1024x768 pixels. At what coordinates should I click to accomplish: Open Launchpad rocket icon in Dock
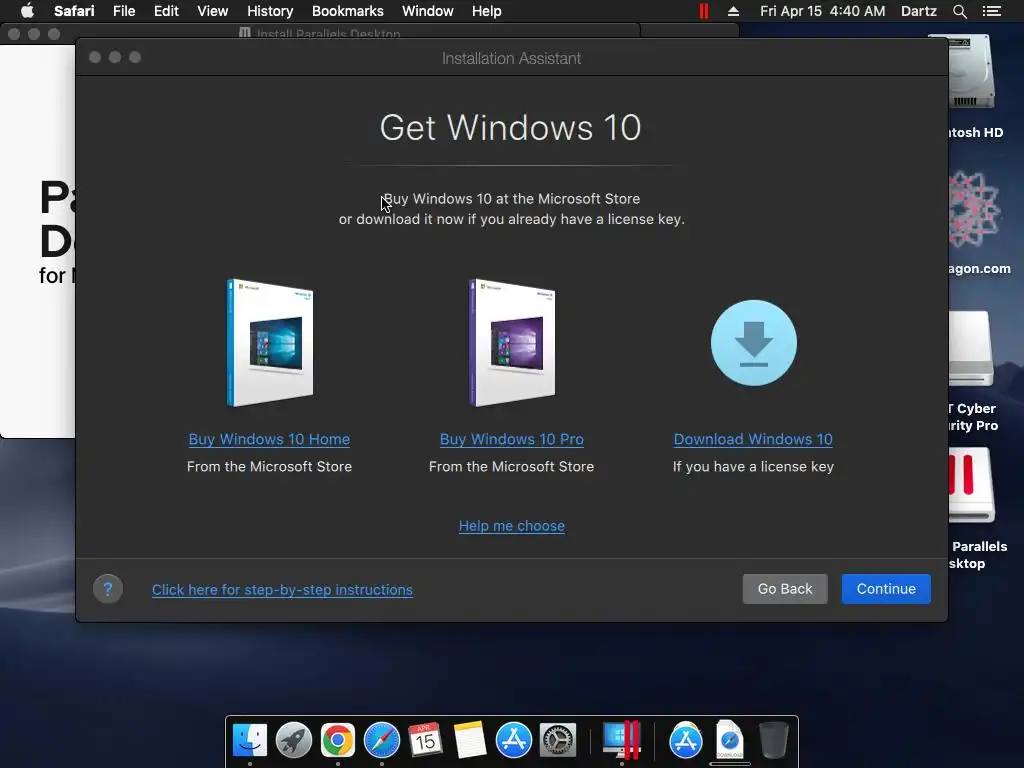point(294,740)
